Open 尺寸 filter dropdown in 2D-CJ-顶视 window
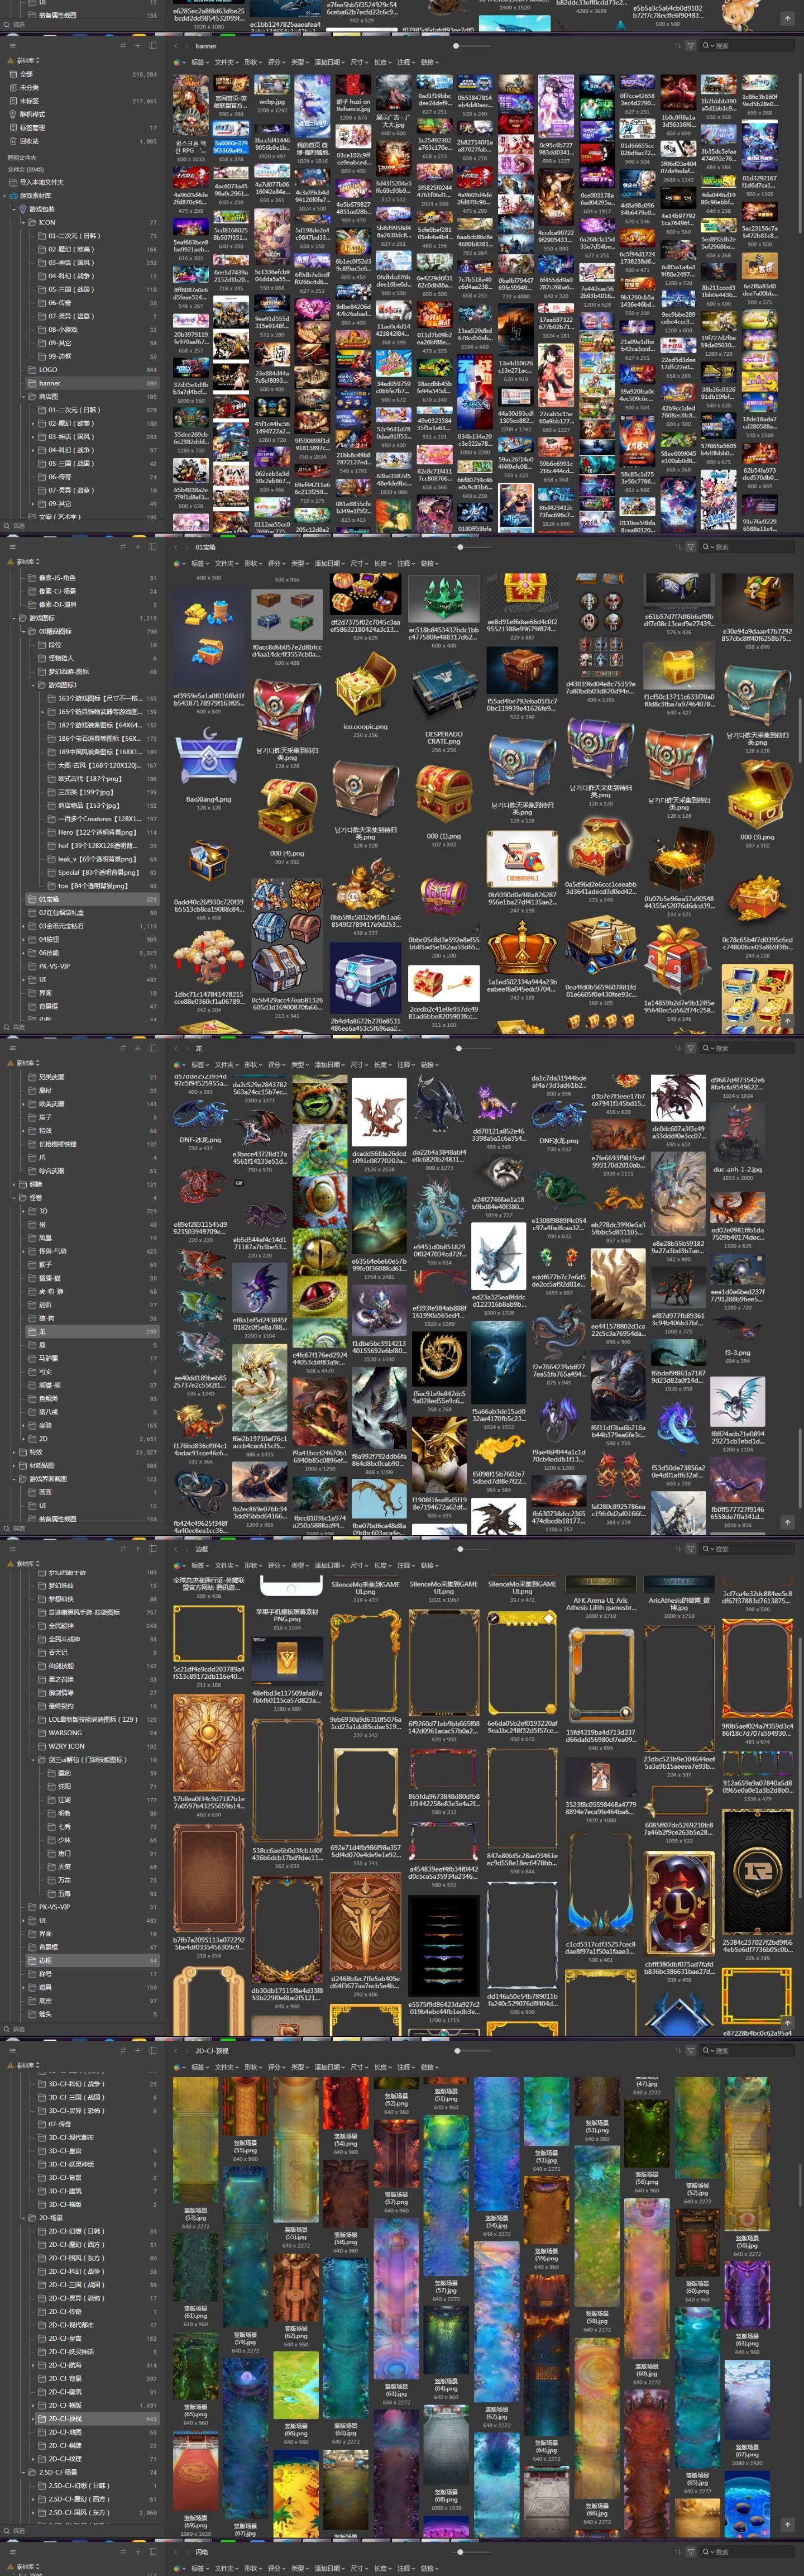The image size is (804, 2576). 358,2066
